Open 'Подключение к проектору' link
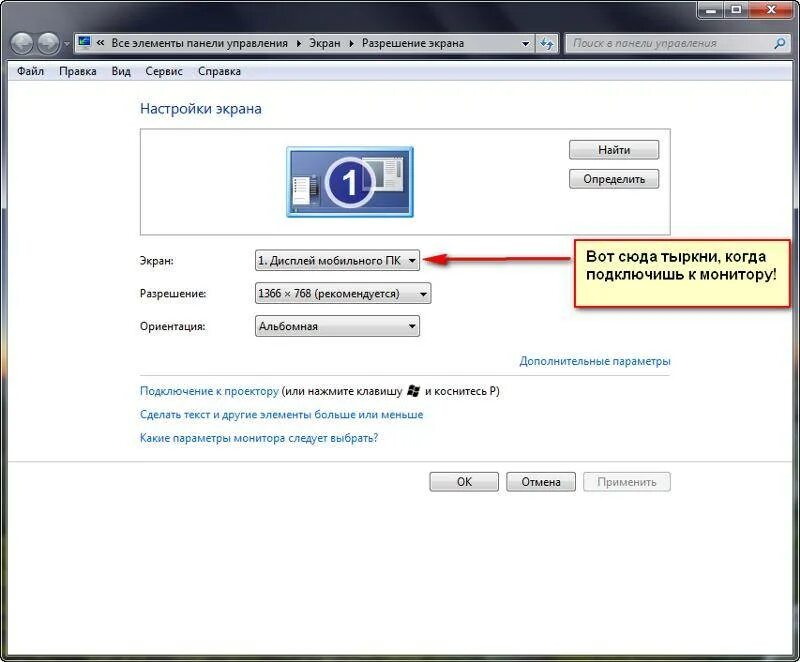 click(209, 391)
